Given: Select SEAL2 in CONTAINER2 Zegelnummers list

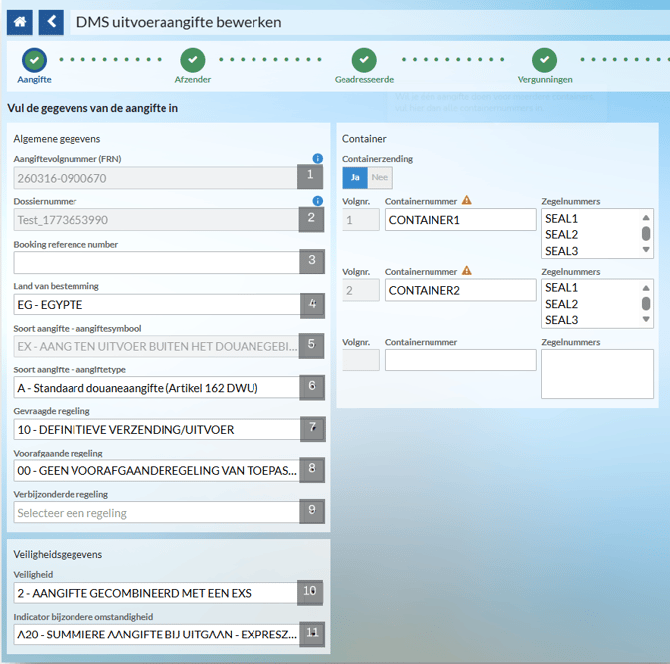Looking at the screenshot, I should coord(561,304).
